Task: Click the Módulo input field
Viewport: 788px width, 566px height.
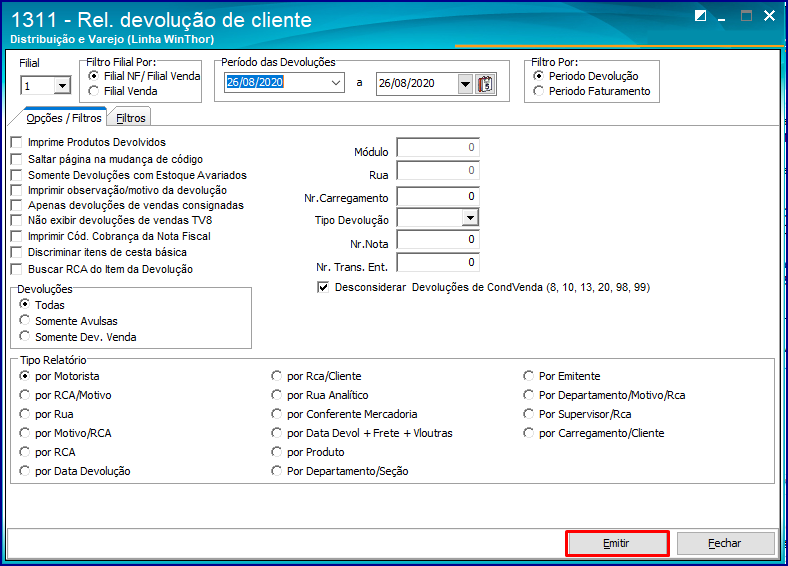Action: tap(438, 148)
